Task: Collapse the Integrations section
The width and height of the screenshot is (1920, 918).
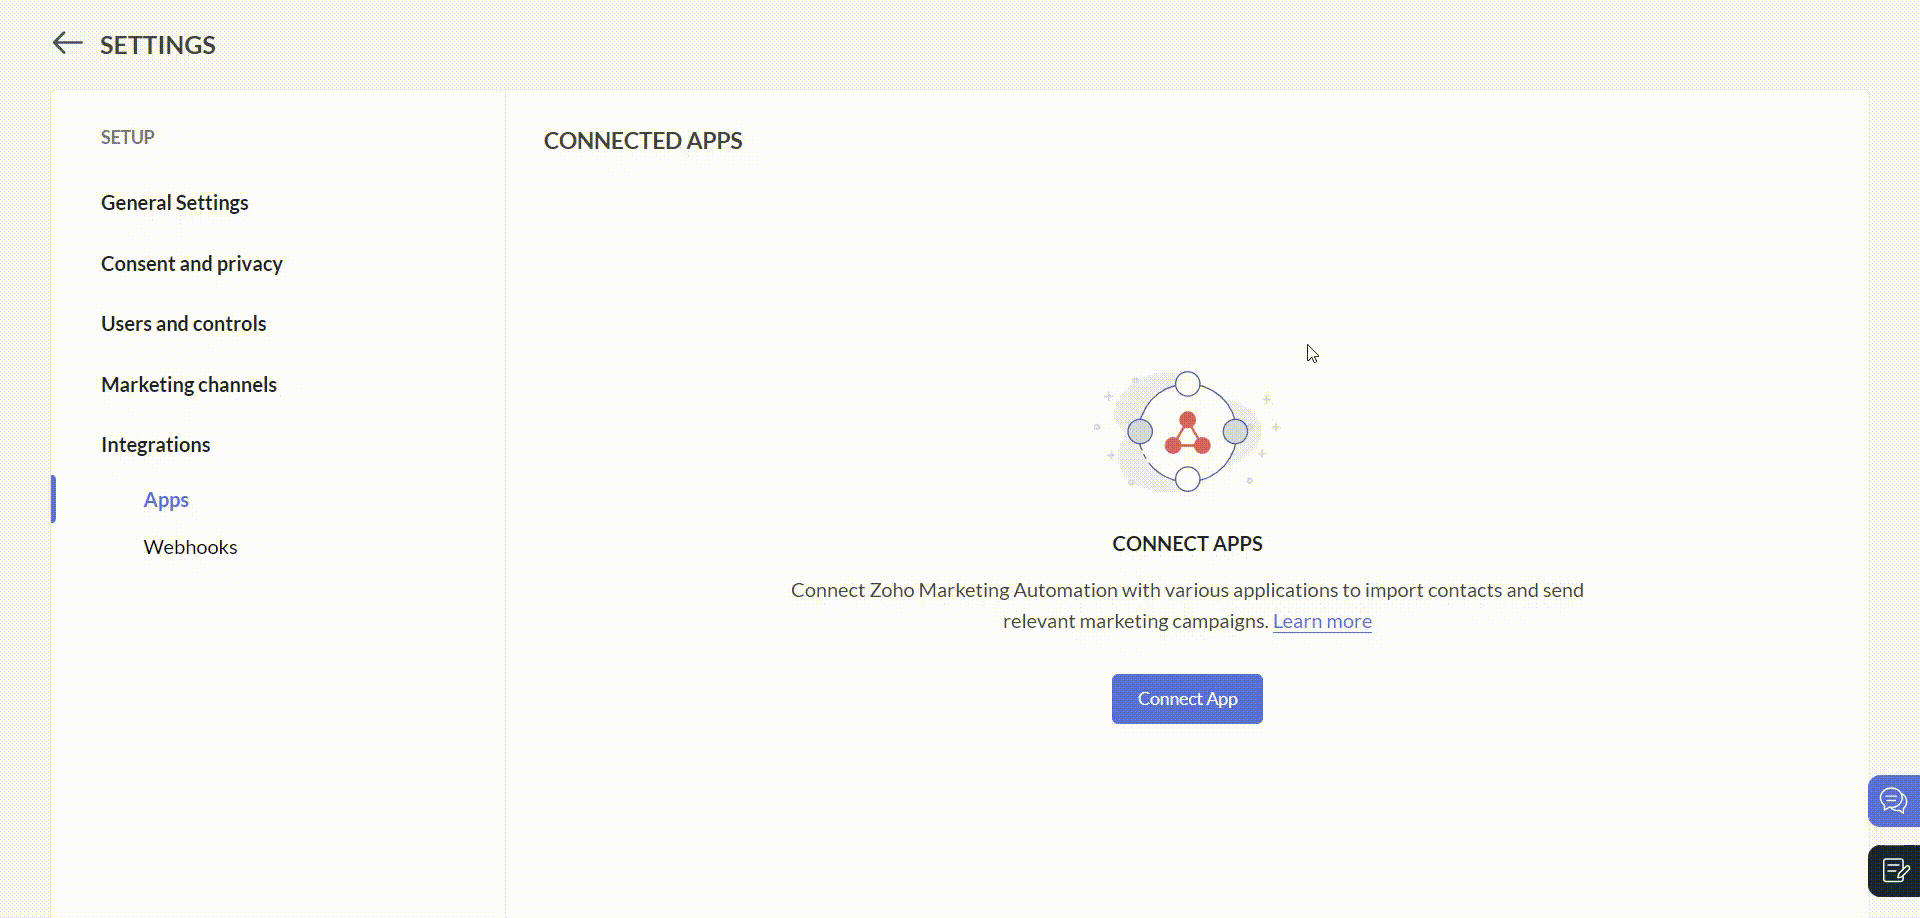Action: (155, 445)
